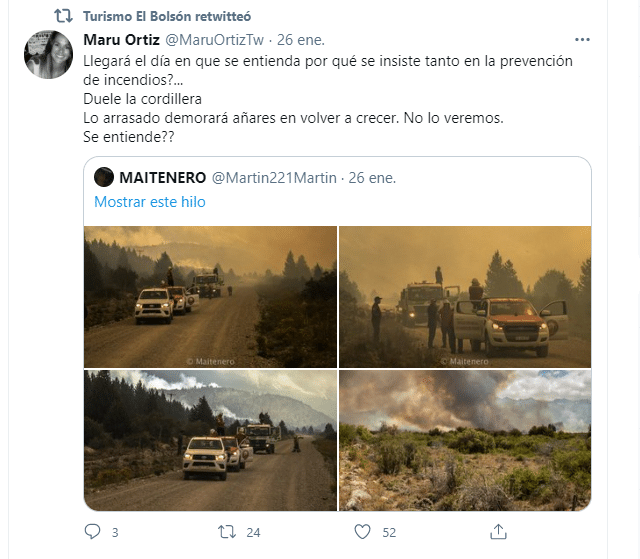Open the @MaruOrtizTw handle
This screenshot has height=559, width=640.
pos(214,40)
